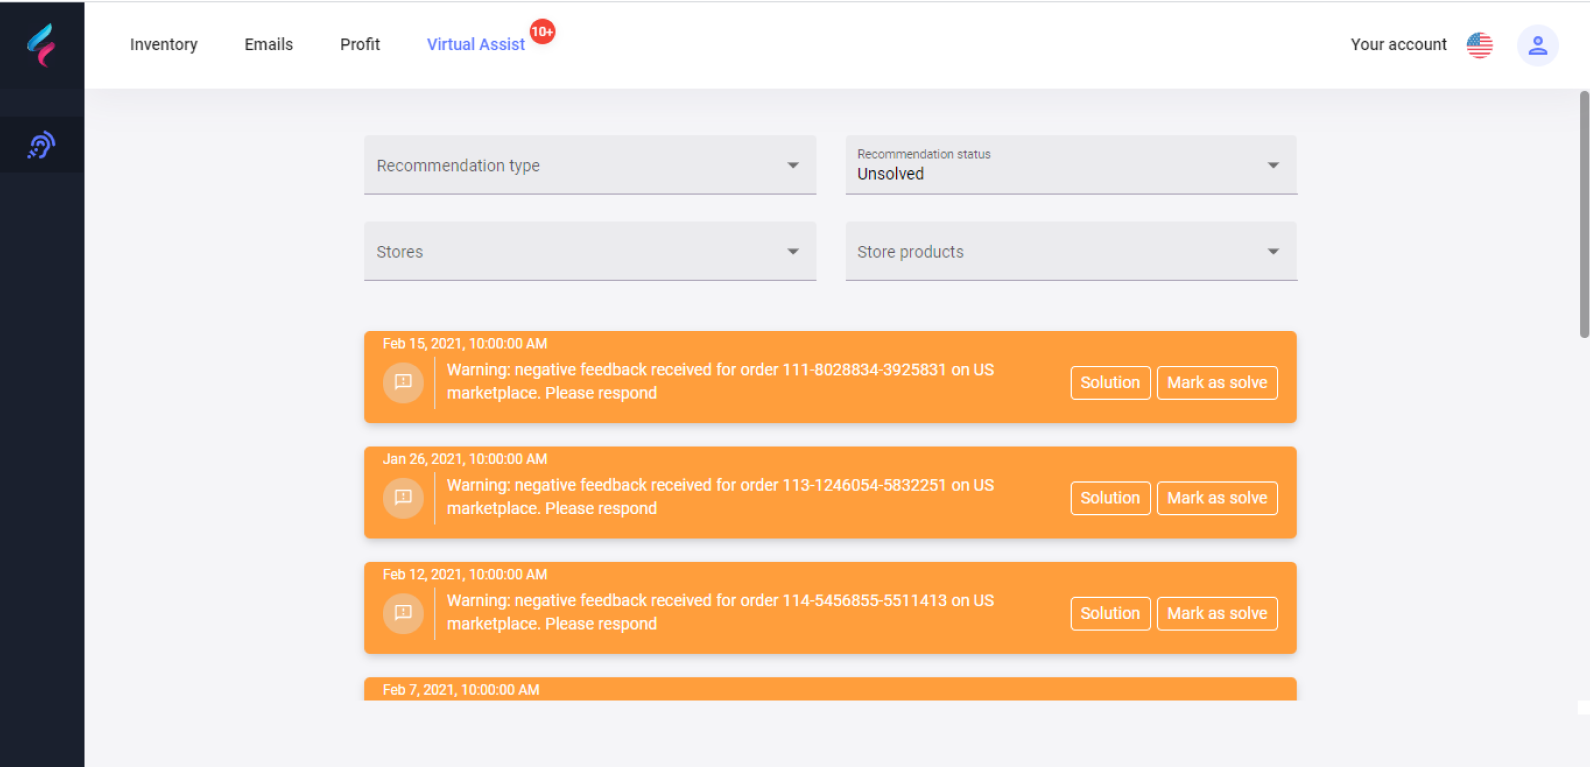This screenshot has height=767, width=1590.
Task: Open the Virtual Assist sidebar icon
Action: point(41,146)
